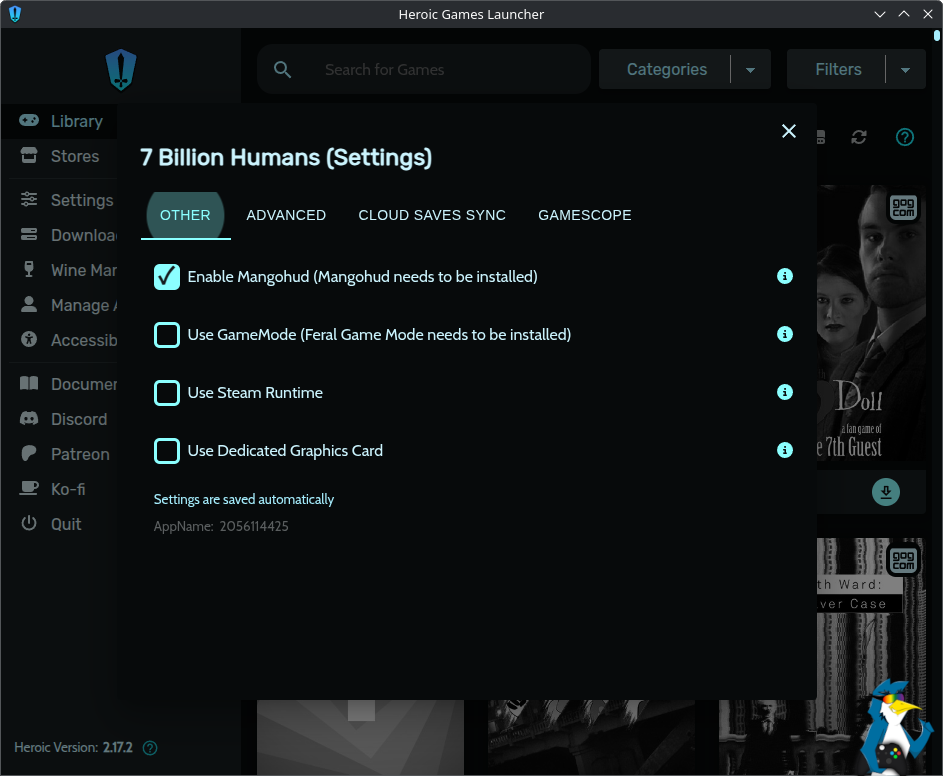Open the Cloud Saves Sync tab

coord(432,215)
